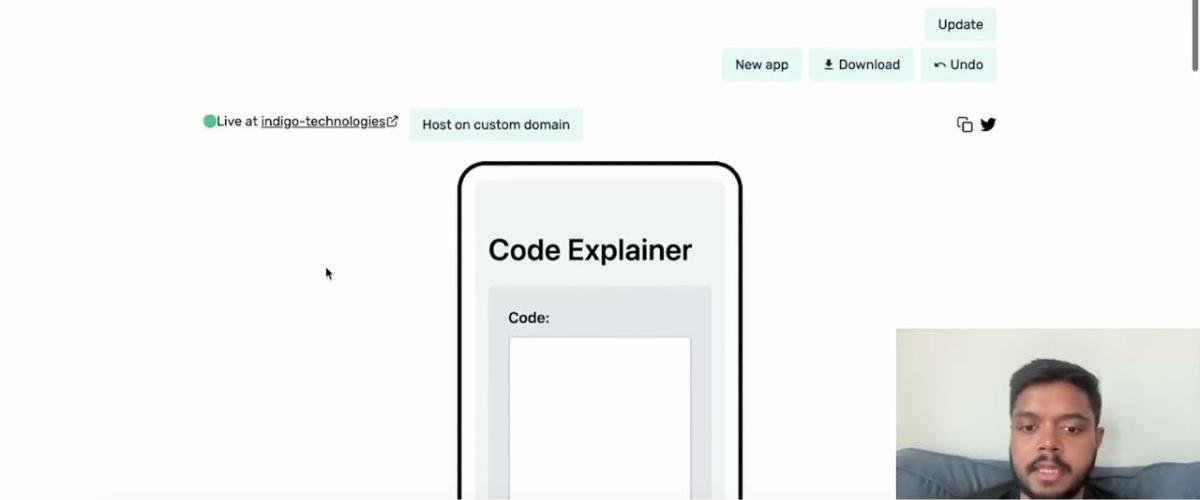Image resolution: width=1200 pixels, height=500 pixels.
Task: Click the "Live at" status text
Action: point(237,121)
